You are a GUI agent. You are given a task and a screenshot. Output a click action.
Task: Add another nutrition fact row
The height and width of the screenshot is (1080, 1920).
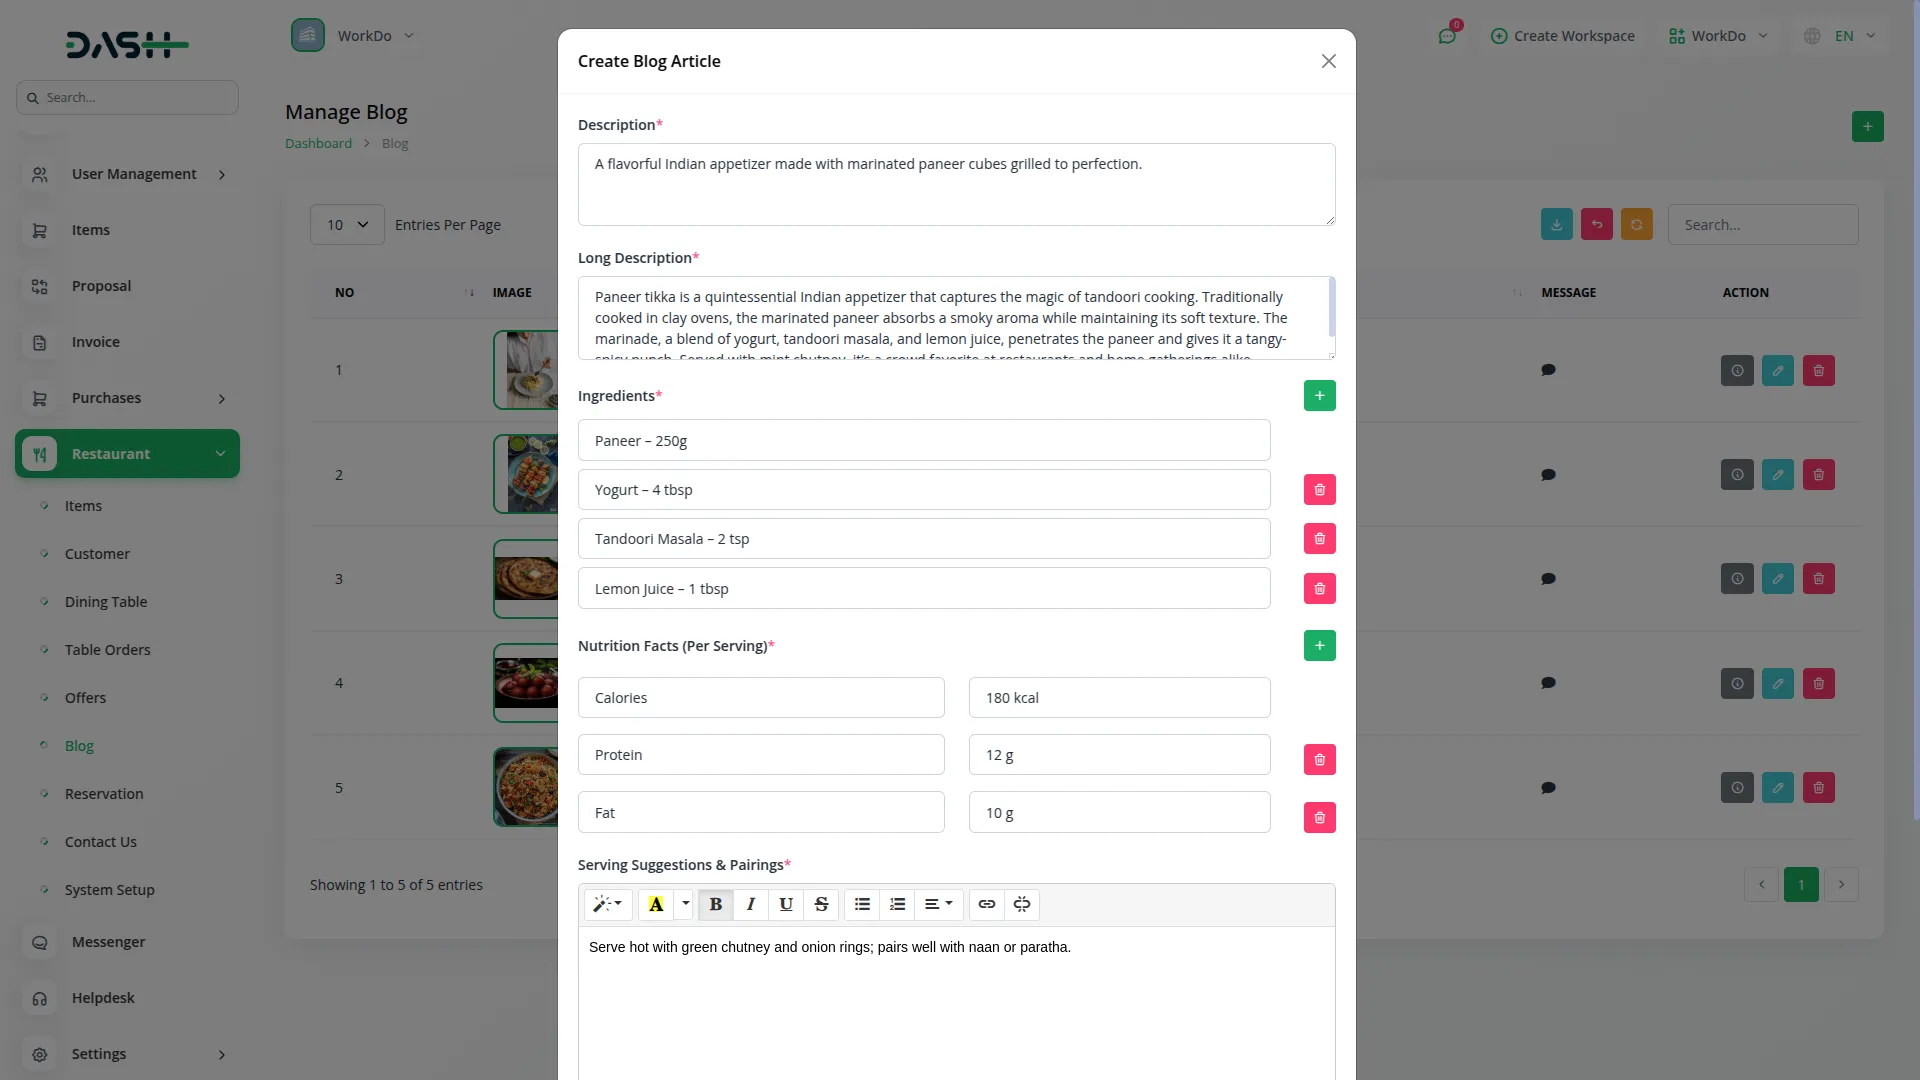click(x=1319, y=645)
